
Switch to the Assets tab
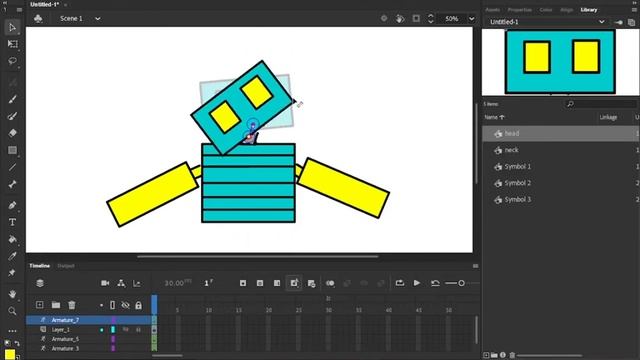tap(492, 10)
